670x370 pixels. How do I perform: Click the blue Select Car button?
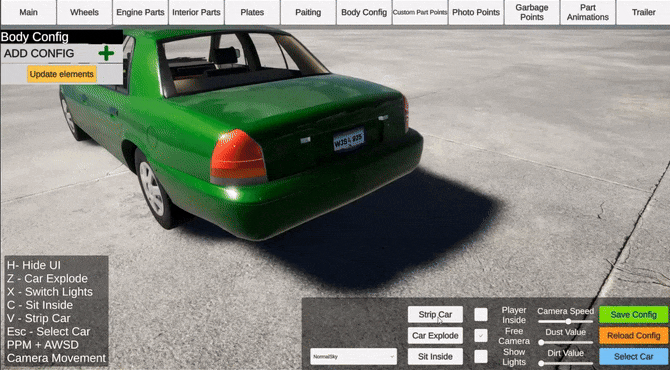tap(633, 356)
